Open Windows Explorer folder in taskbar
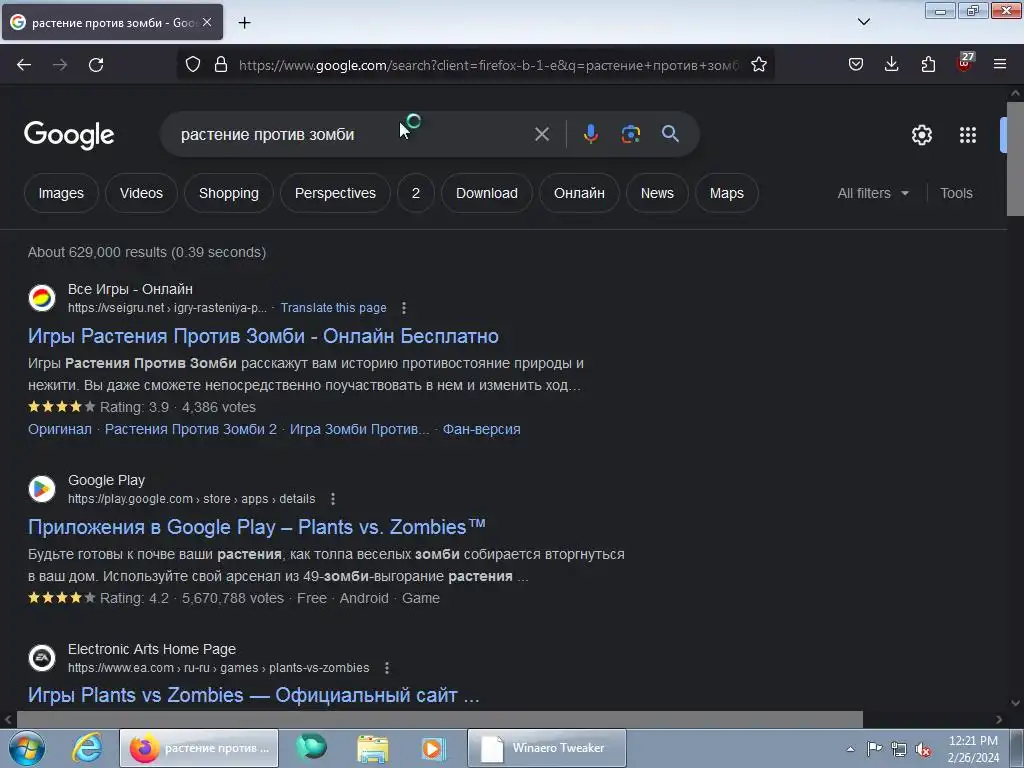This screenshot has height=768, width=1024. (372, 748)
